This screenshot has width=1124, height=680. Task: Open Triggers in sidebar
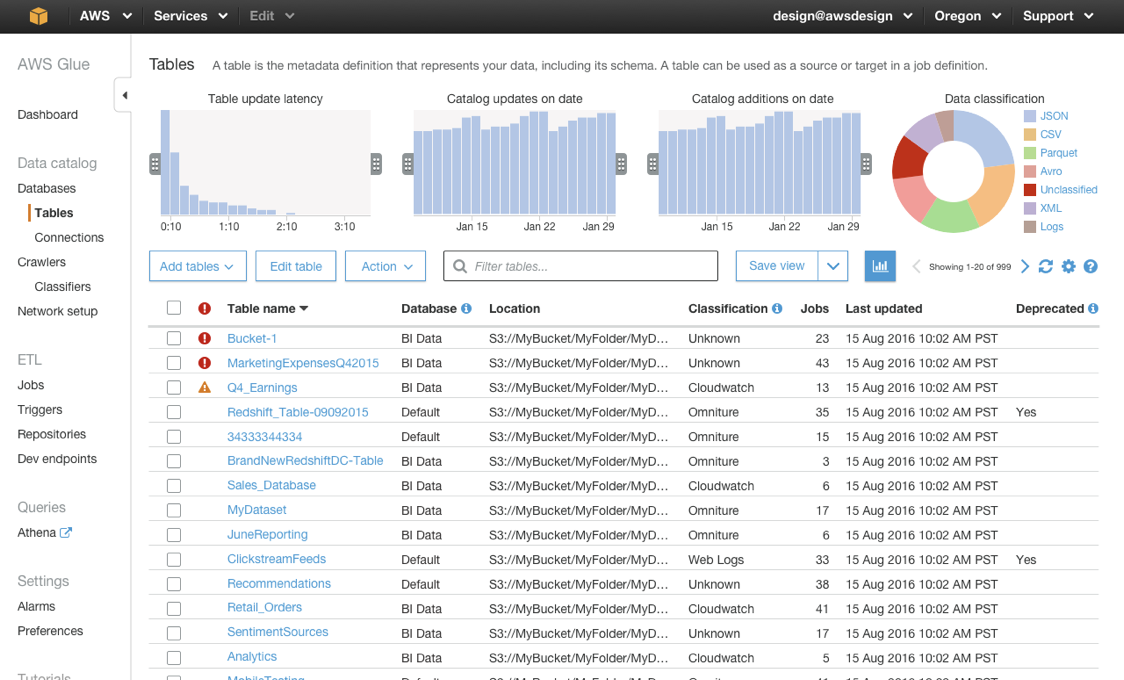(x=39, y=410)
